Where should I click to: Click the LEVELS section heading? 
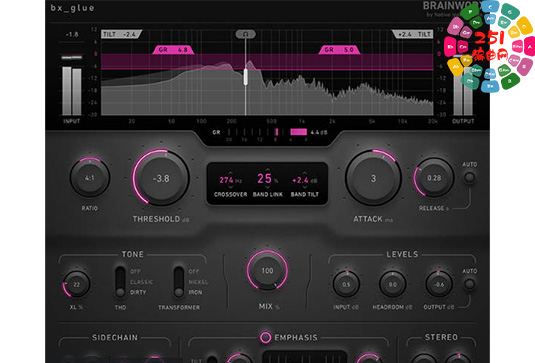click(x=402, y=254)
